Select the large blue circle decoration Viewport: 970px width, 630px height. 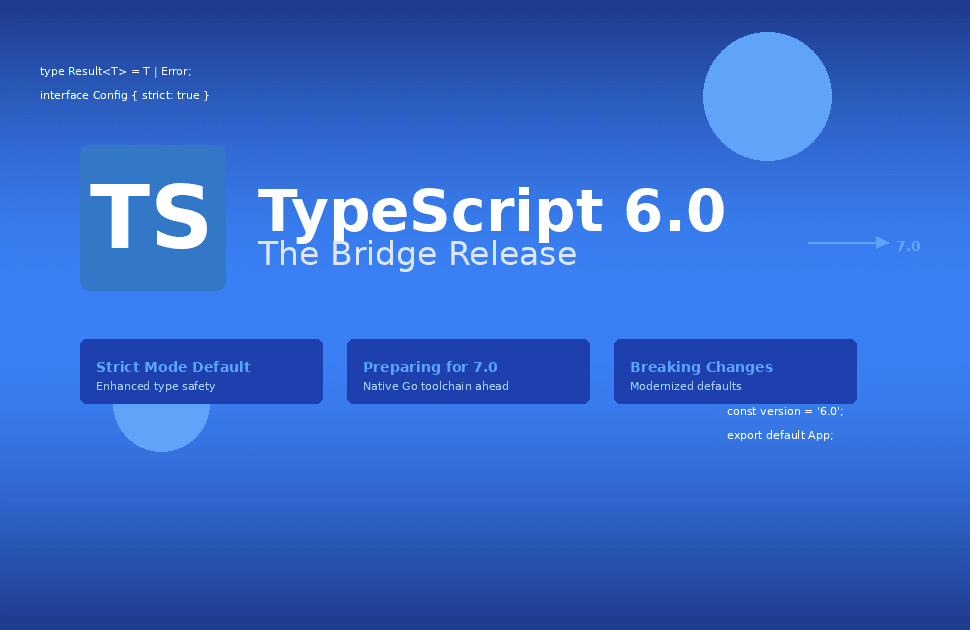click(x=767, y=96)
